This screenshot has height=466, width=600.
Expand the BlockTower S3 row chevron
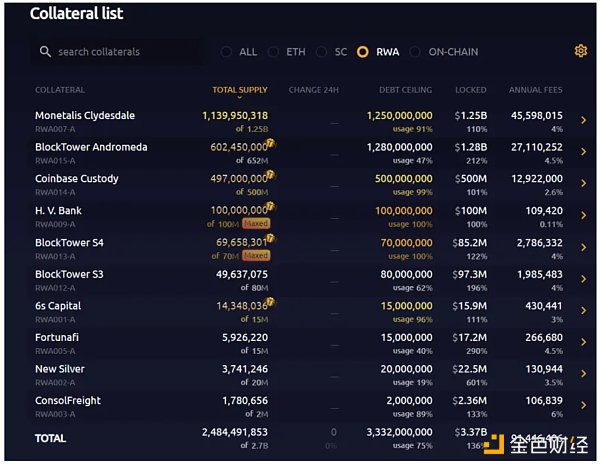(x=584, y=279)
